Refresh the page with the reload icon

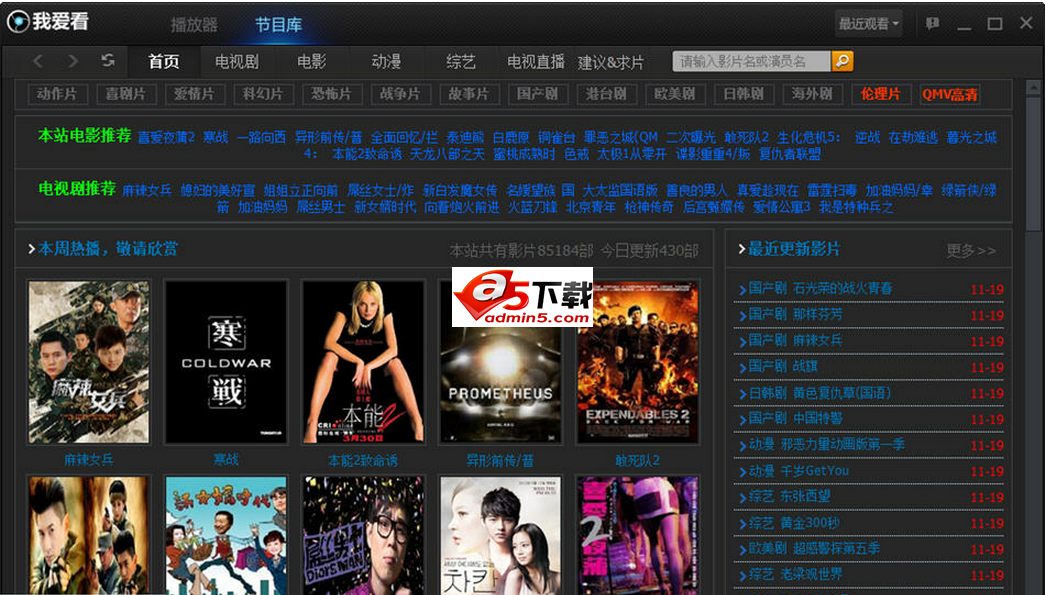pos(107,61)
